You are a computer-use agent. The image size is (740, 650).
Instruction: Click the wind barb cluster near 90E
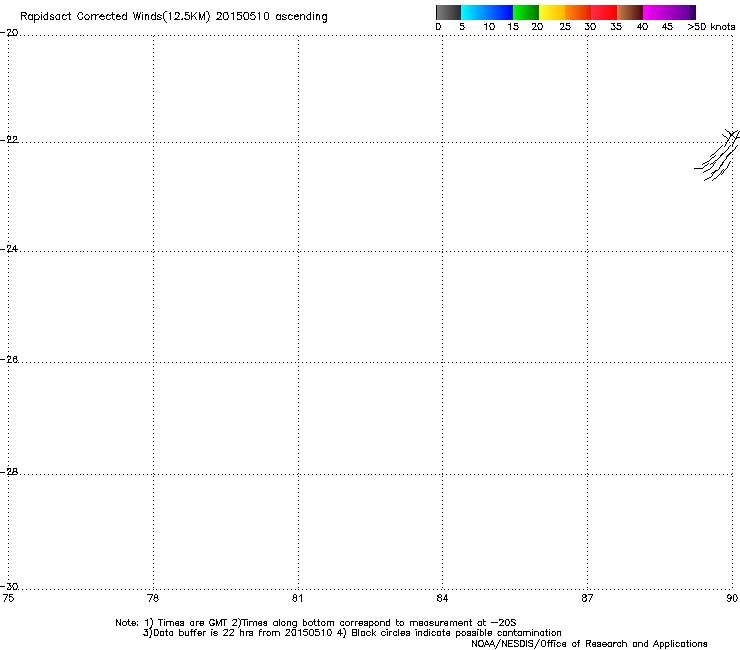tap(717, 155)
